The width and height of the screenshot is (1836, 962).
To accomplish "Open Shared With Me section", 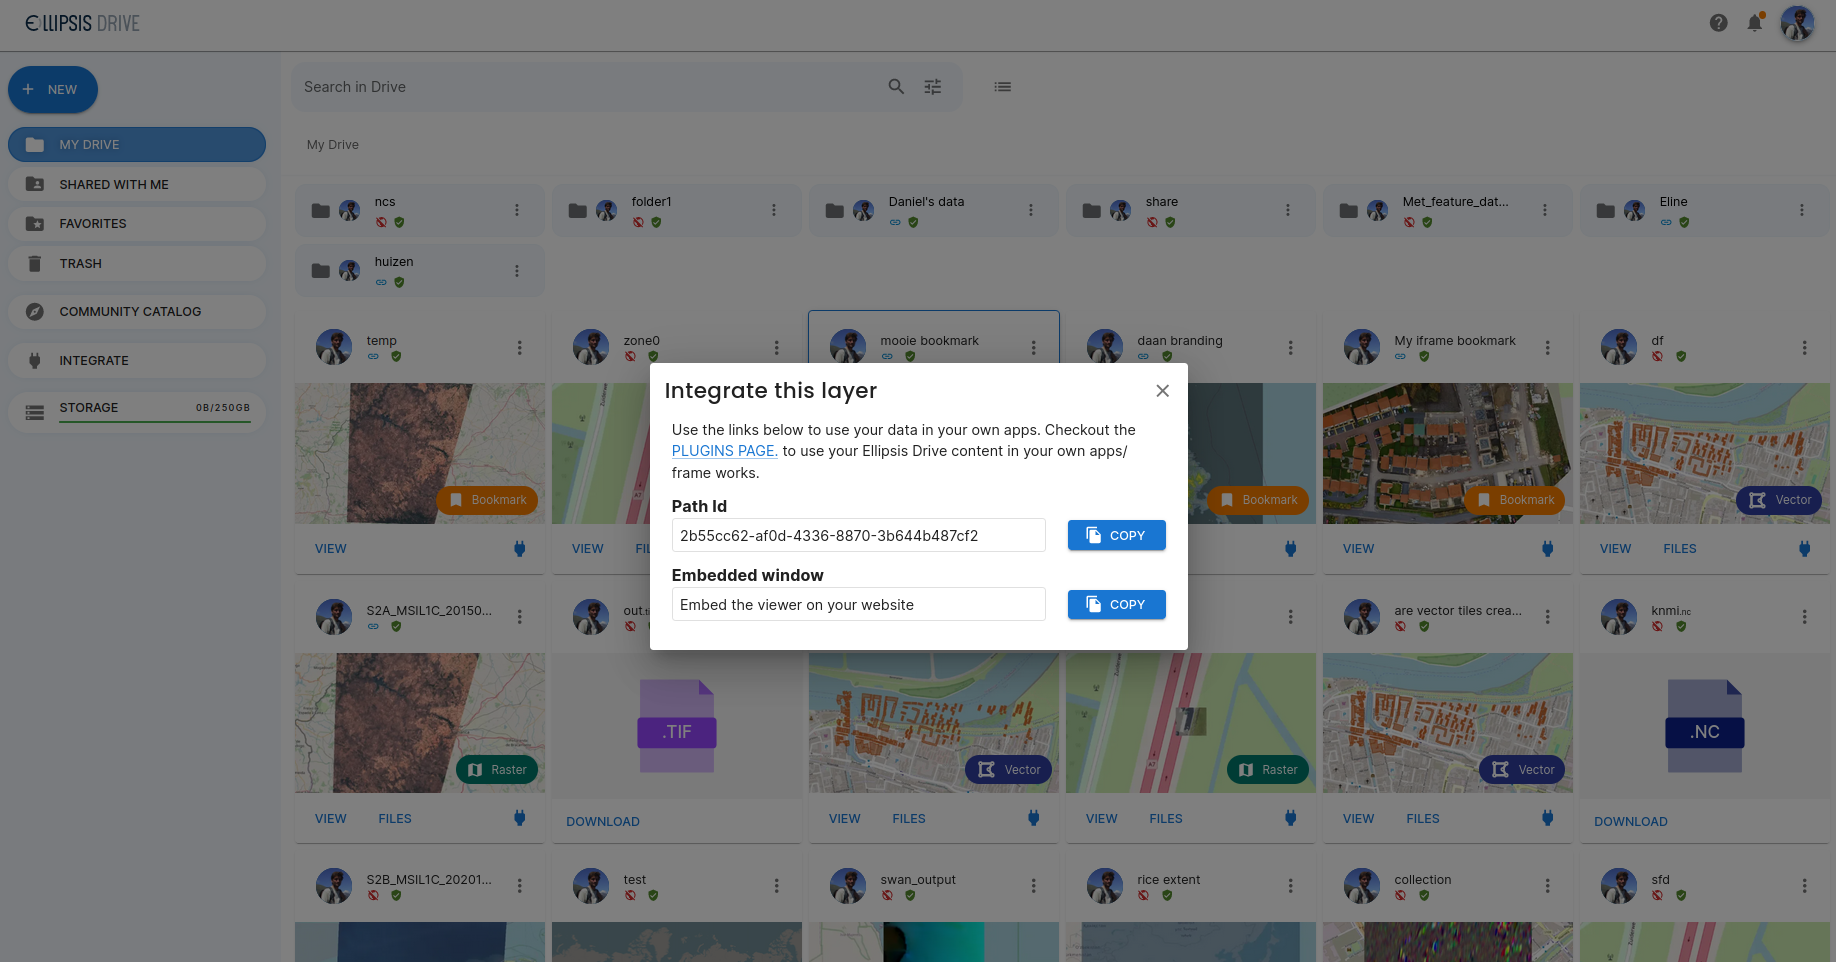I will [137, 184].
